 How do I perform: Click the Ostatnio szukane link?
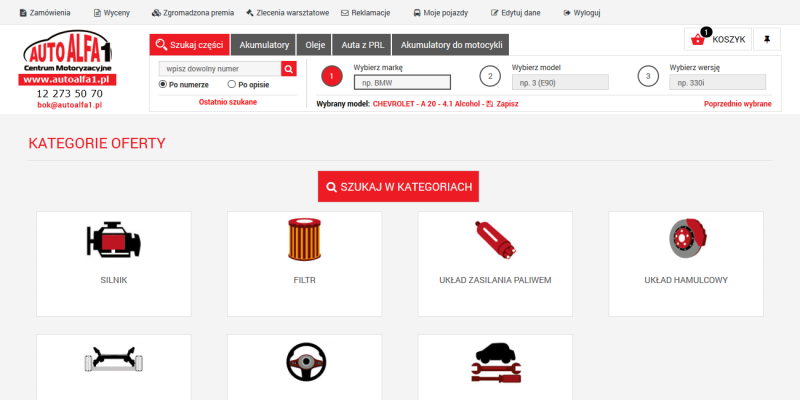(x=228, y=101)
